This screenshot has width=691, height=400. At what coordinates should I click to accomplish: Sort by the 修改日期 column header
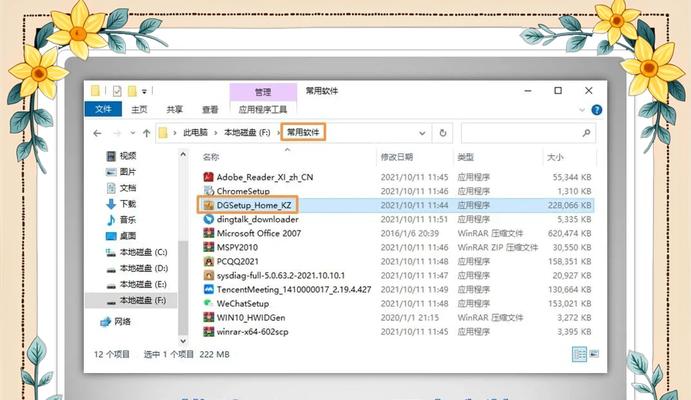pos(397,157)
